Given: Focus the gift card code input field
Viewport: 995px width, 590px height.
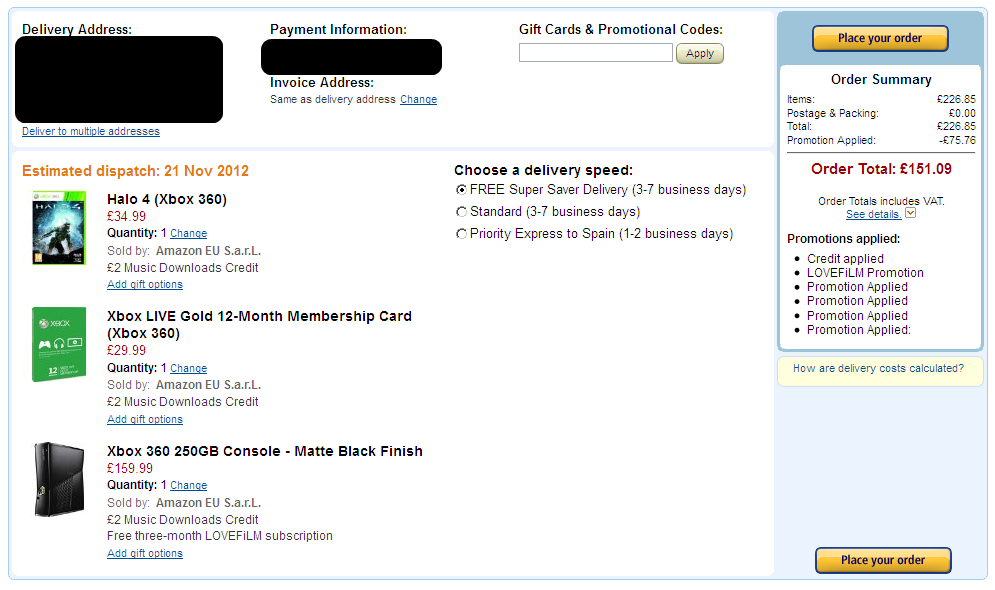Looking at the screenshot, I should [x=596, y=53].
